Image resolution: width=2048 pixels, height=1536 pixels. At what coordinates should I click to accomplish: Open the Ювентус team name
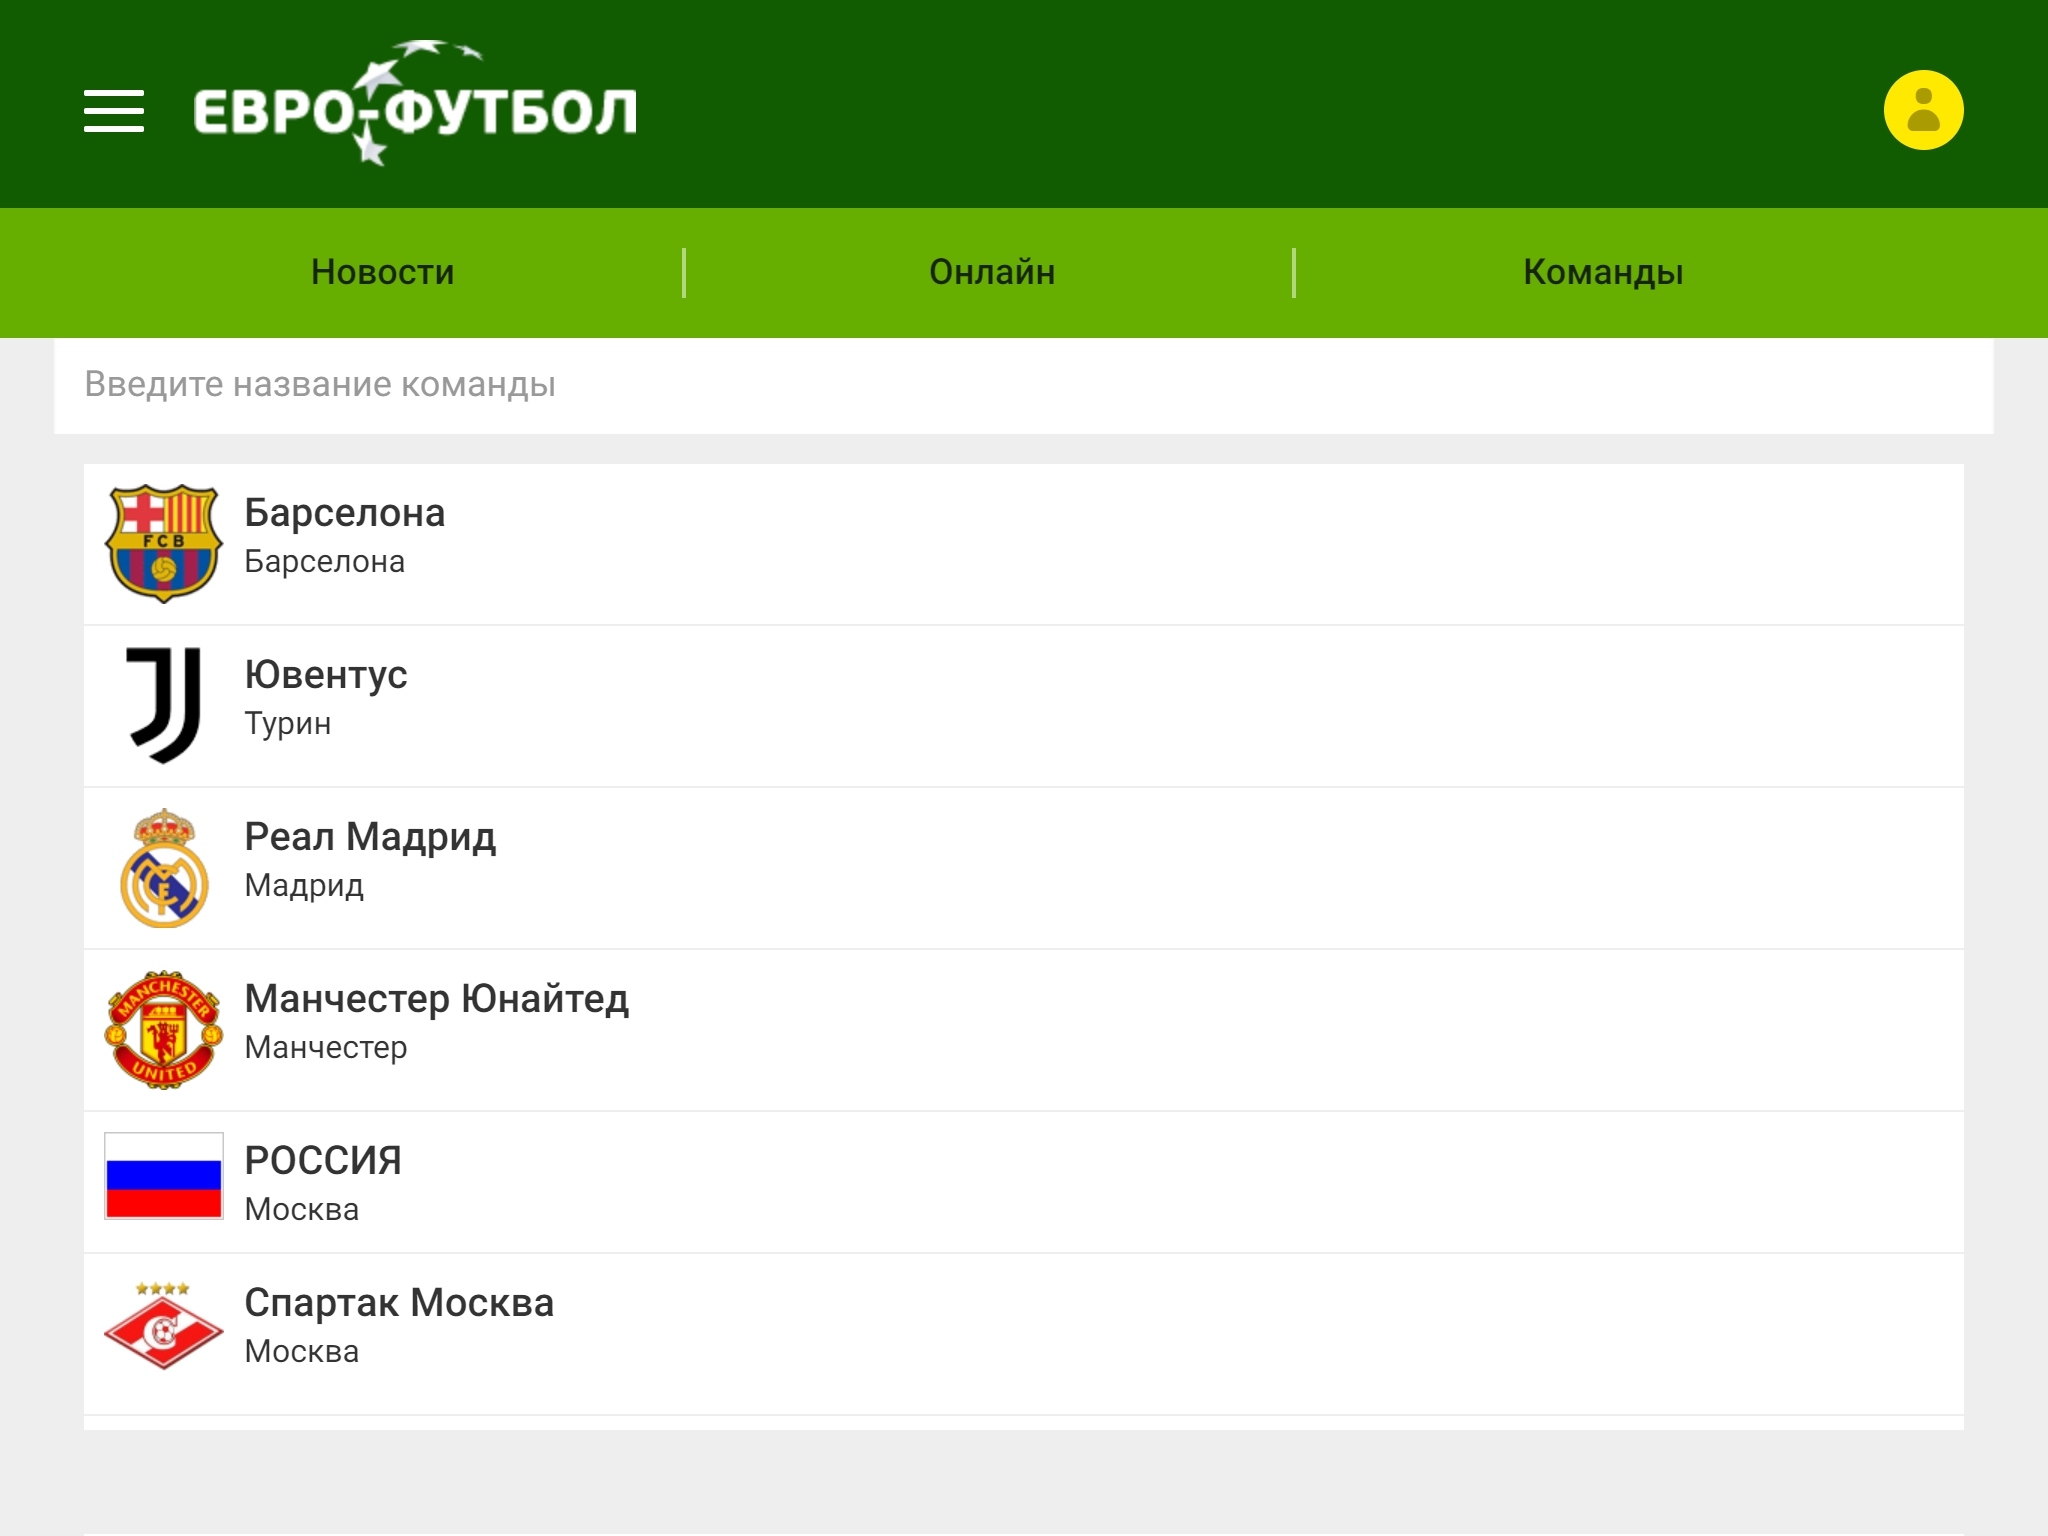(x=326, y=675)
